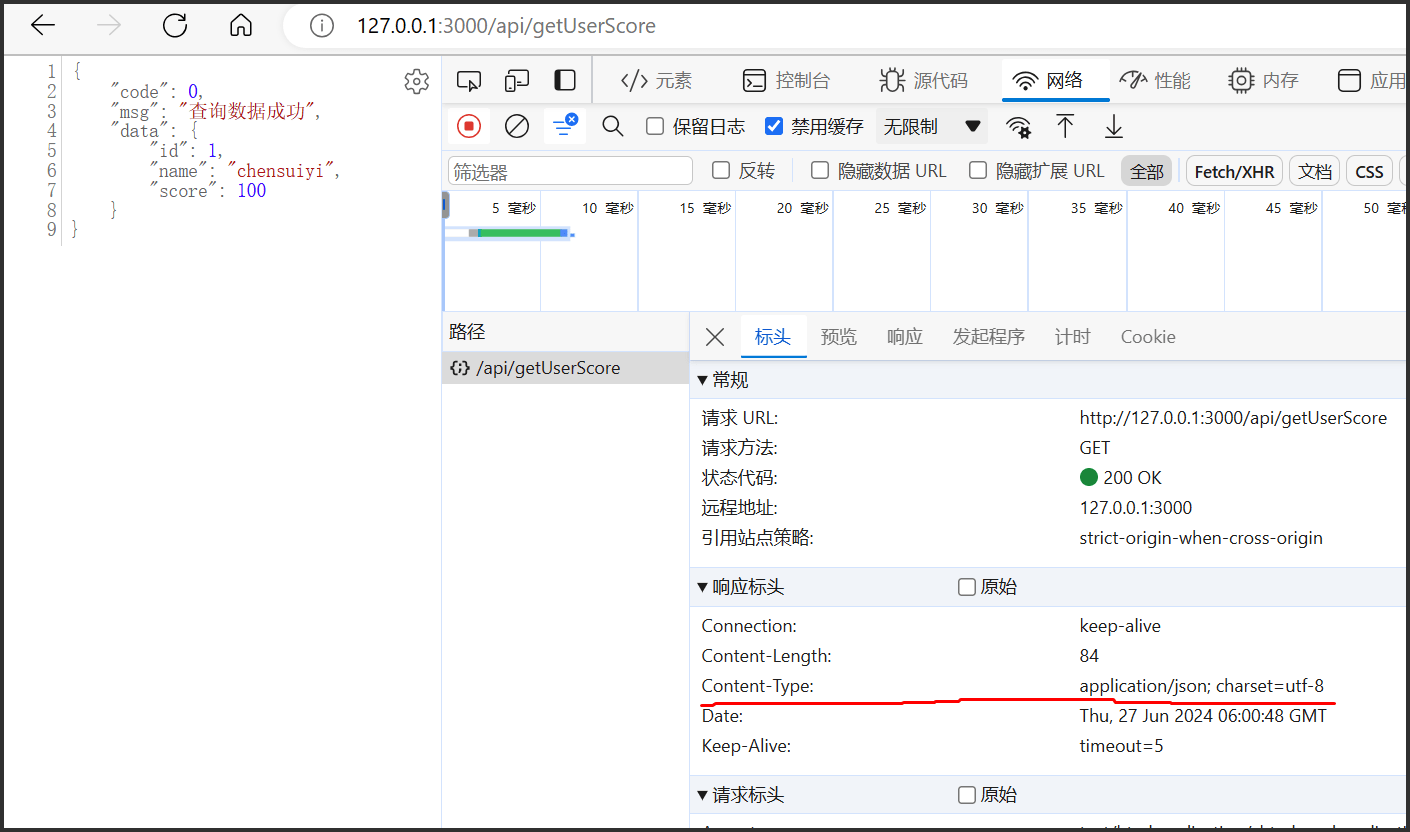
Task: Open the 计时 tab
Action: [x=1073, y=337]
